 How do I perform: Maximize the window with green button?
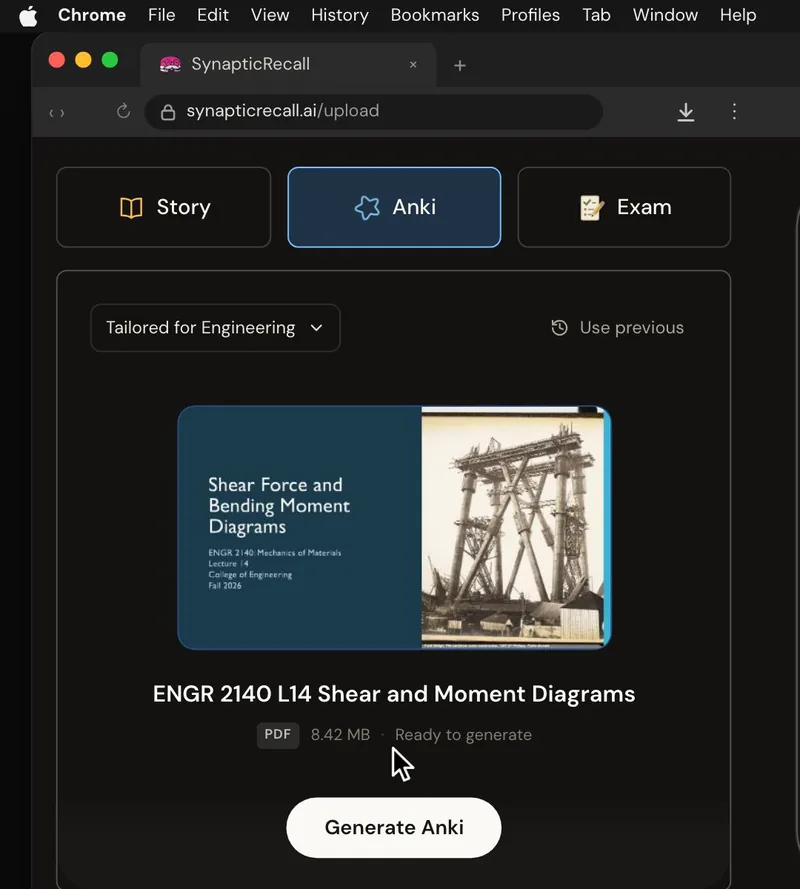(110, 60)
